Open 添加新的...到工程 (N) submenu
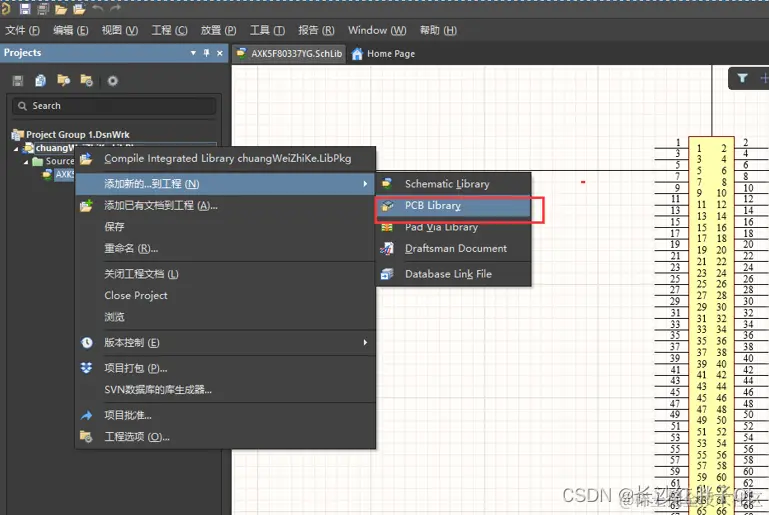 (x=225, y=184)
